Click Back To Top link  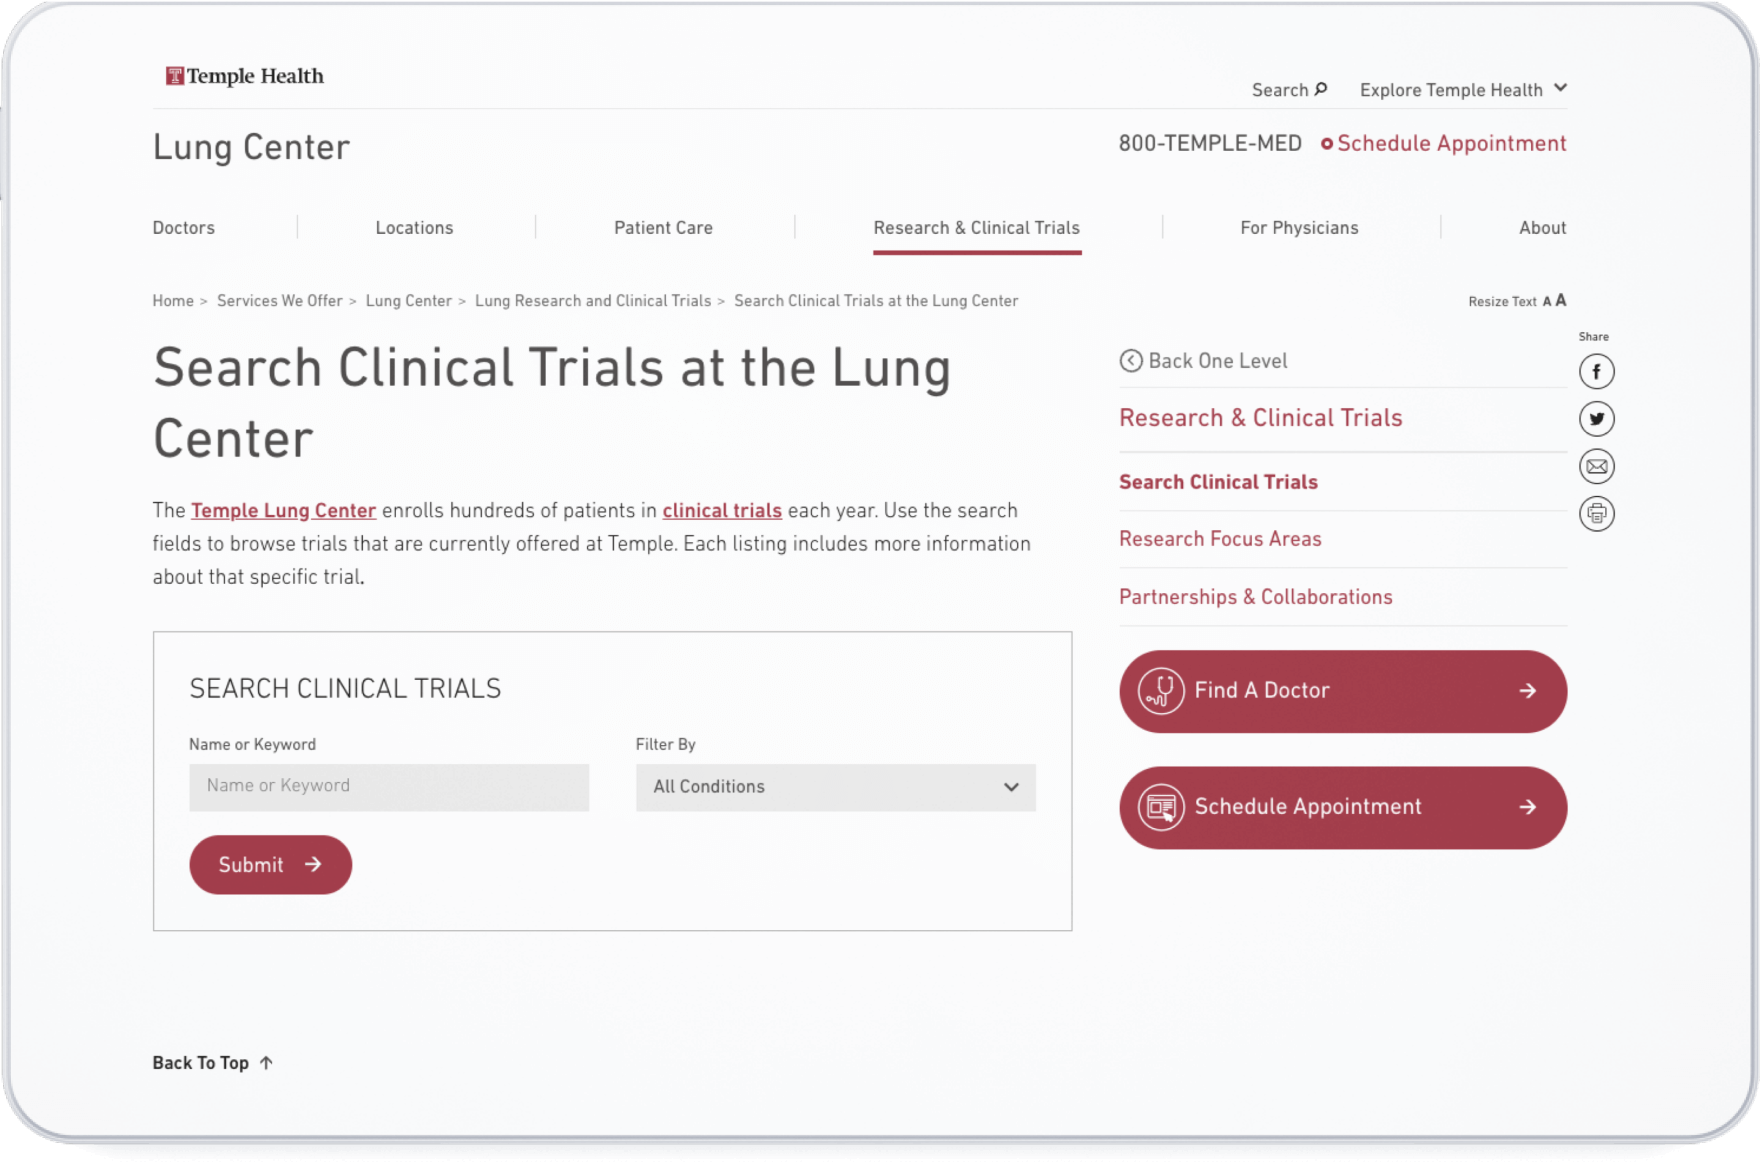tap(213, 1063)
